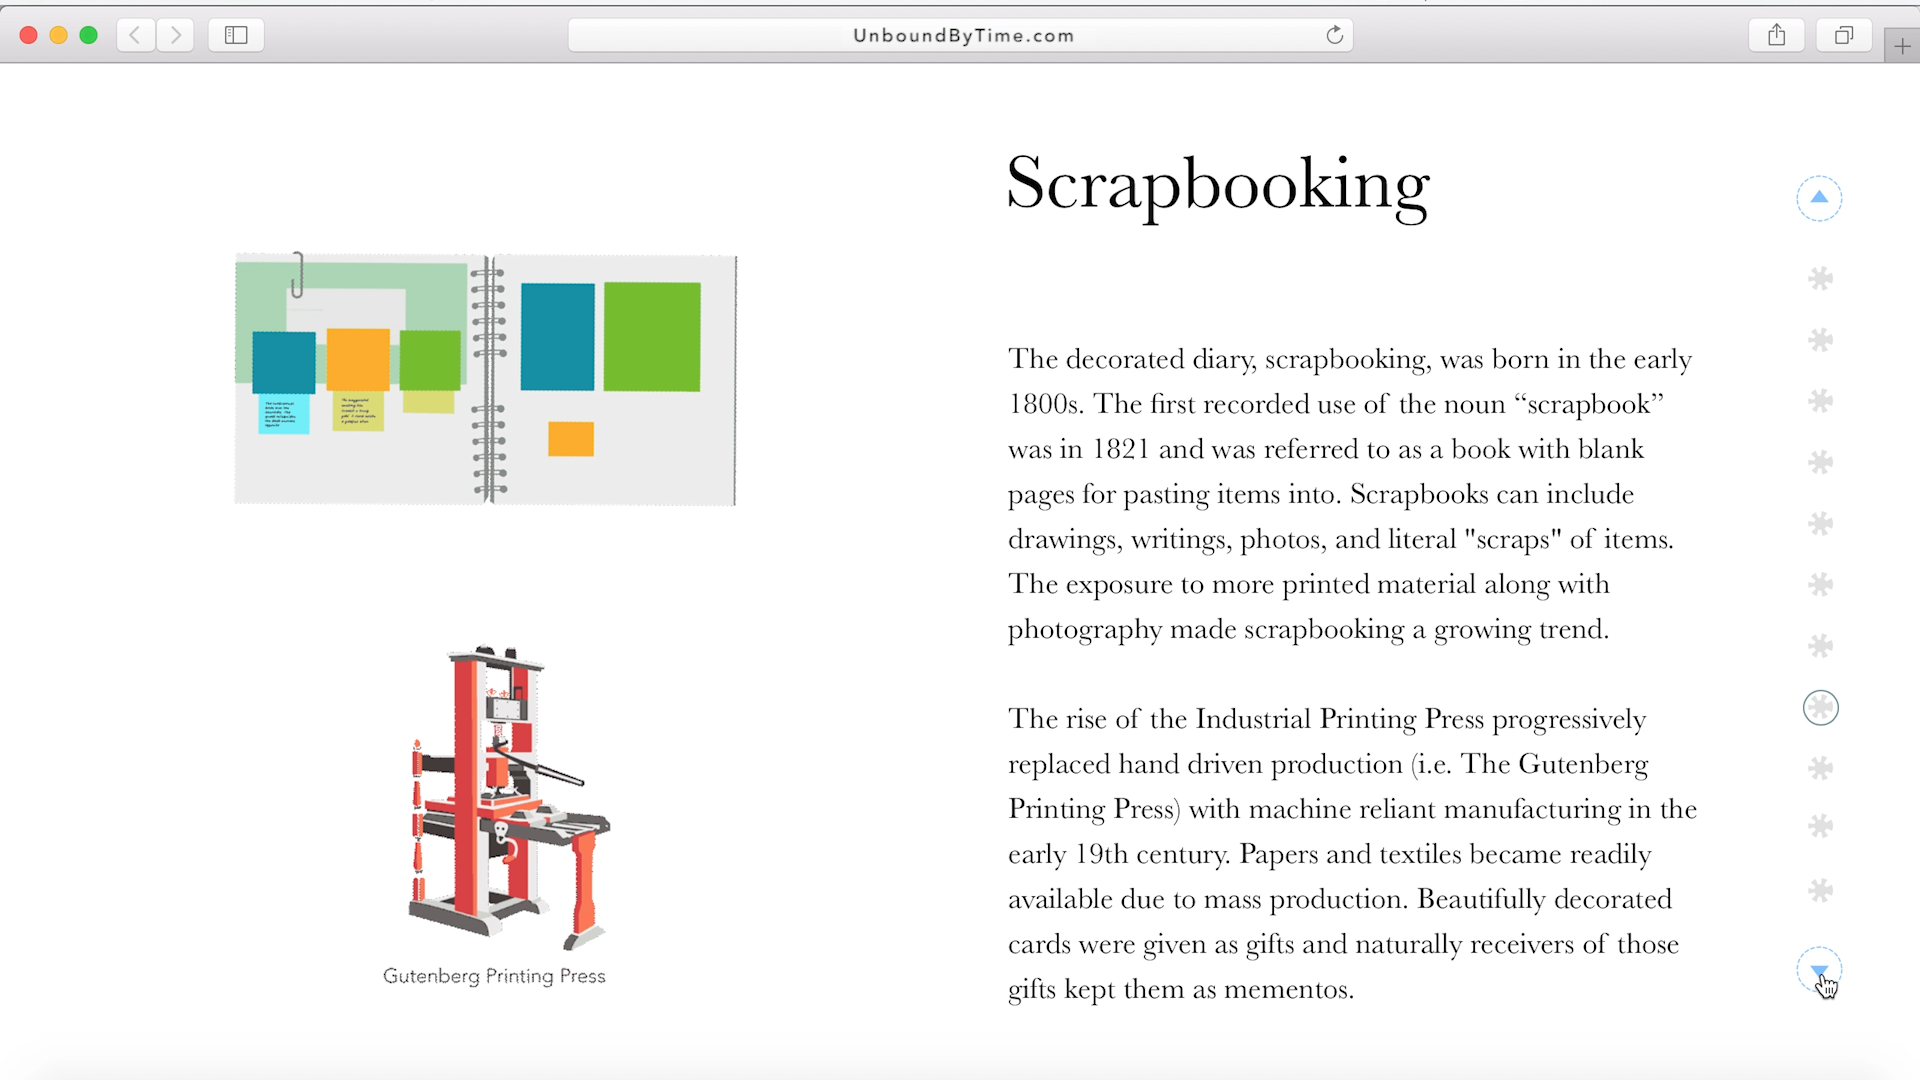Click the Gutenberg Printing Press caption

tap(494, 976)
